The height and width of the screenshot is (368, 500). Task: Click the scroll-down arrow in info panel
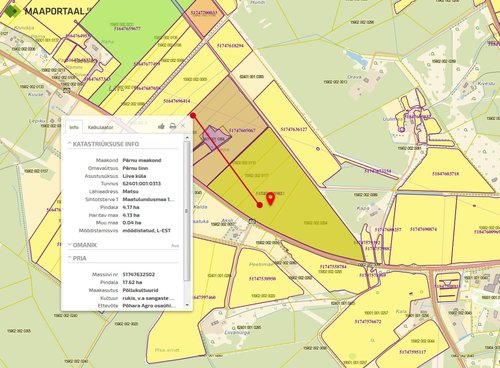point(187,305)
